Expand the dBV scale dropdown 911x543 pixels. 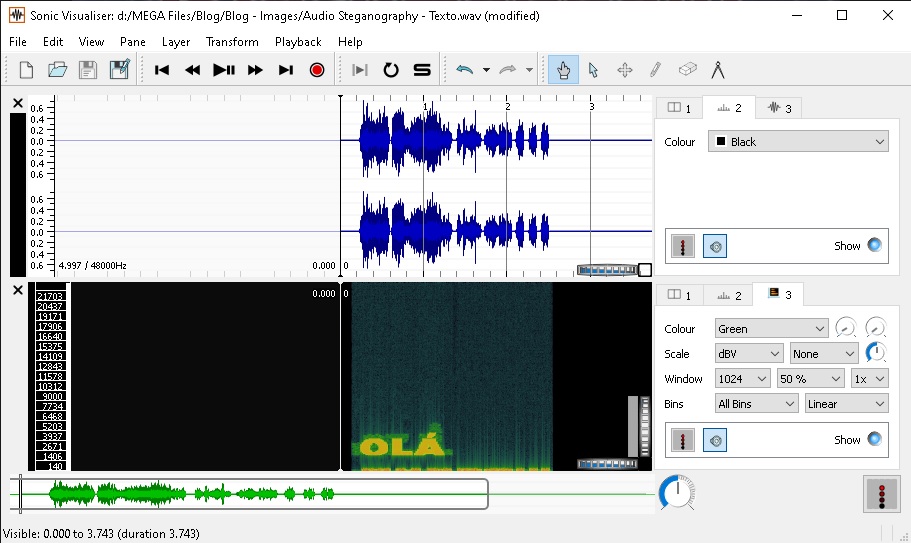pos(749,354)
